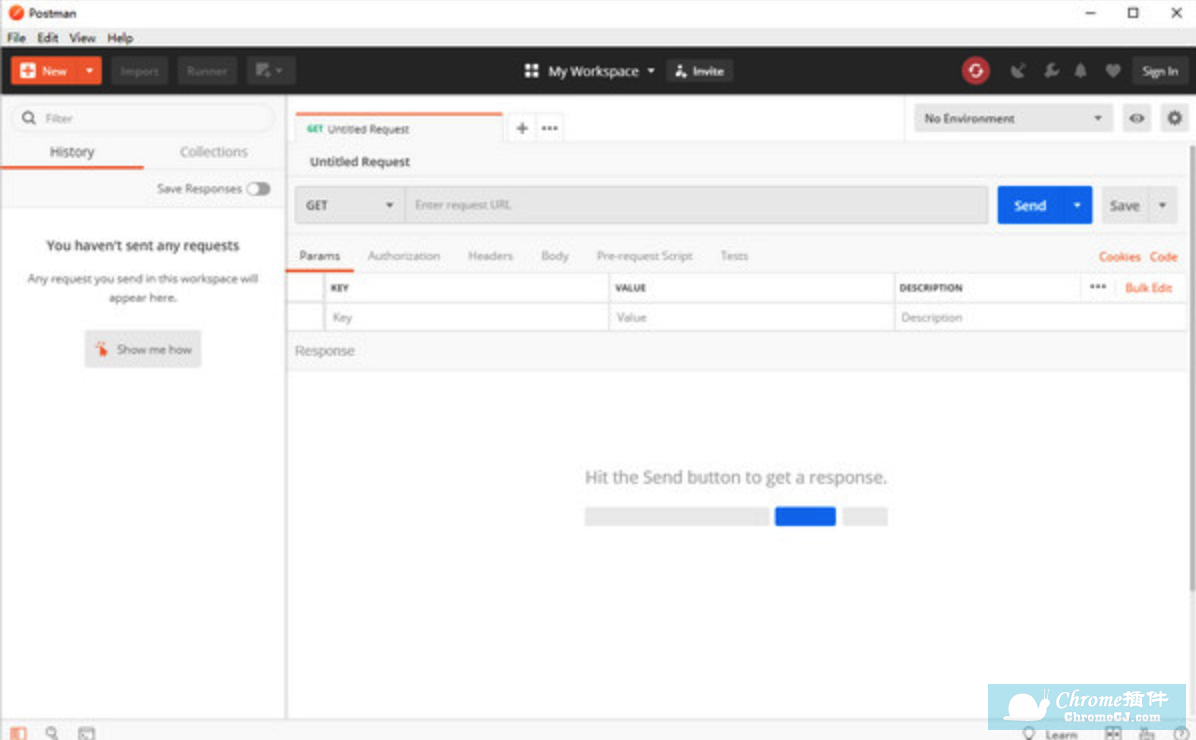Click the Enter request URL field

(x=696, y=205)
